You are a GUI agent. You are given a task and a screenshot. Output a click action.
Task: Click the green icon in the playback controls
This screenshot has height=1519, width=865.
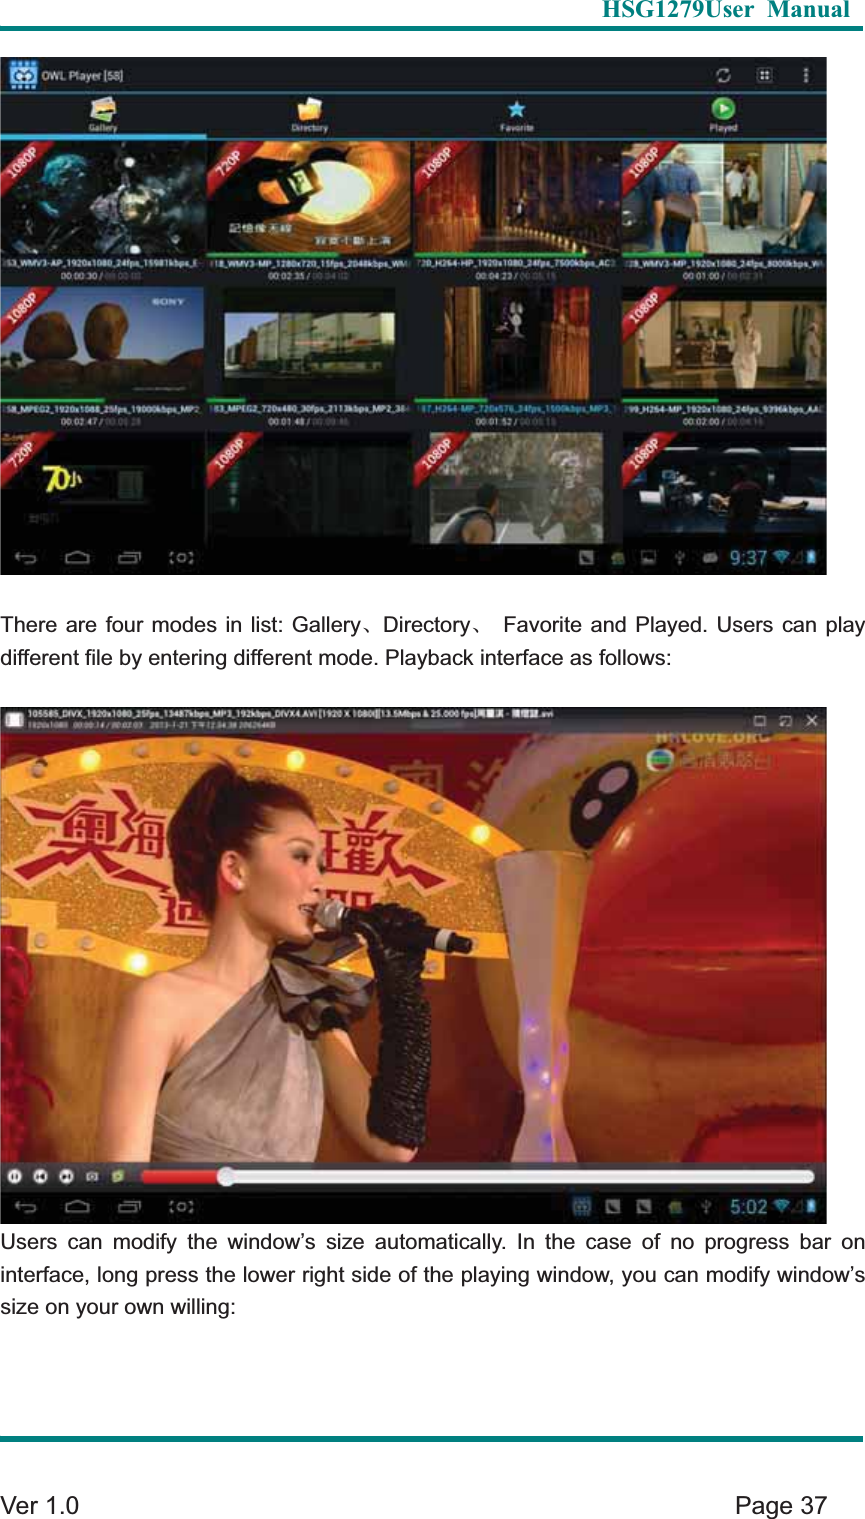pyautogui.click(x=118, y=1176)
